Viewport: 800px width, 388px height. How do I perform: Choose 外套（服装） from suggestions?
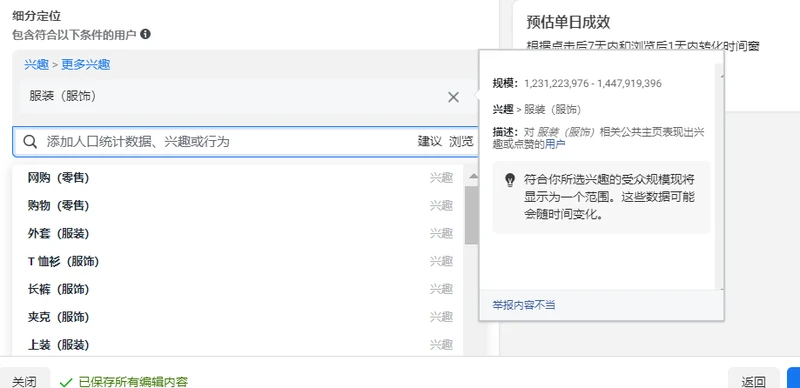238,234
